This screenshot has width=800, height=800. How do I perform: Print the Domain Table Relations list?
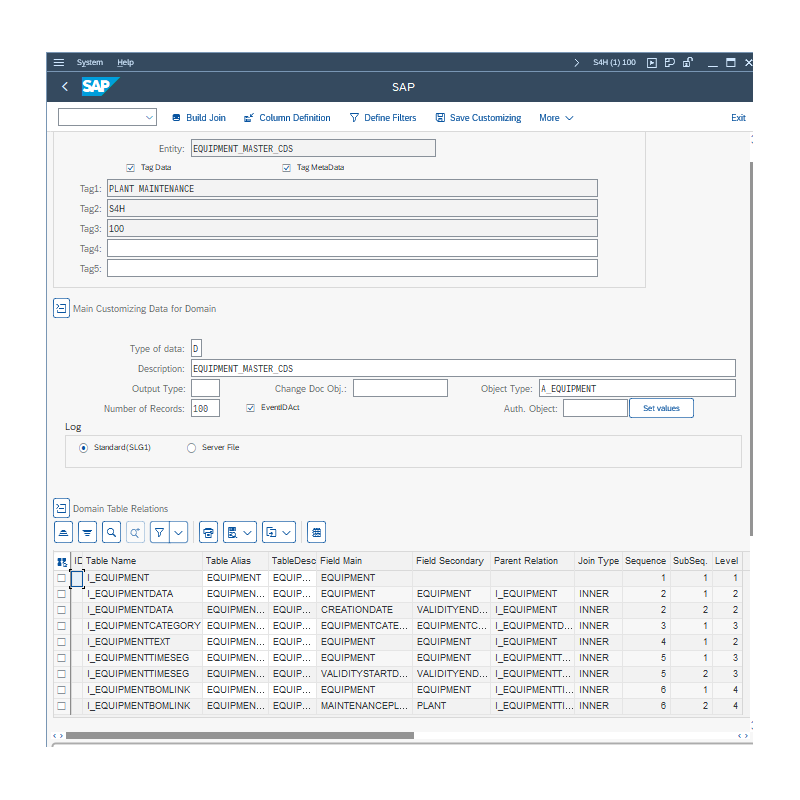pos(208,532)
